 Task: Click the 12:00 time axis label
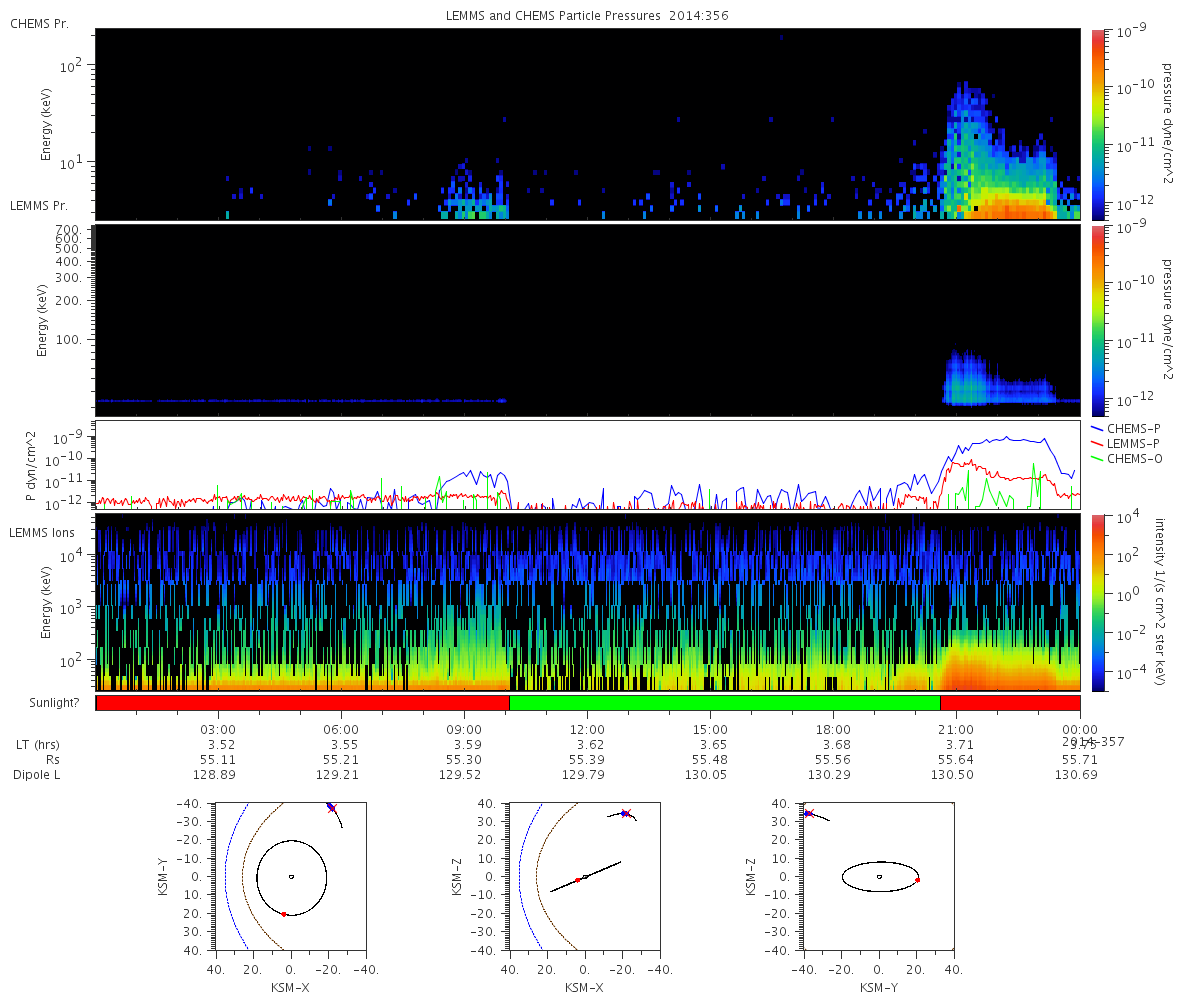tap(587, 729)
